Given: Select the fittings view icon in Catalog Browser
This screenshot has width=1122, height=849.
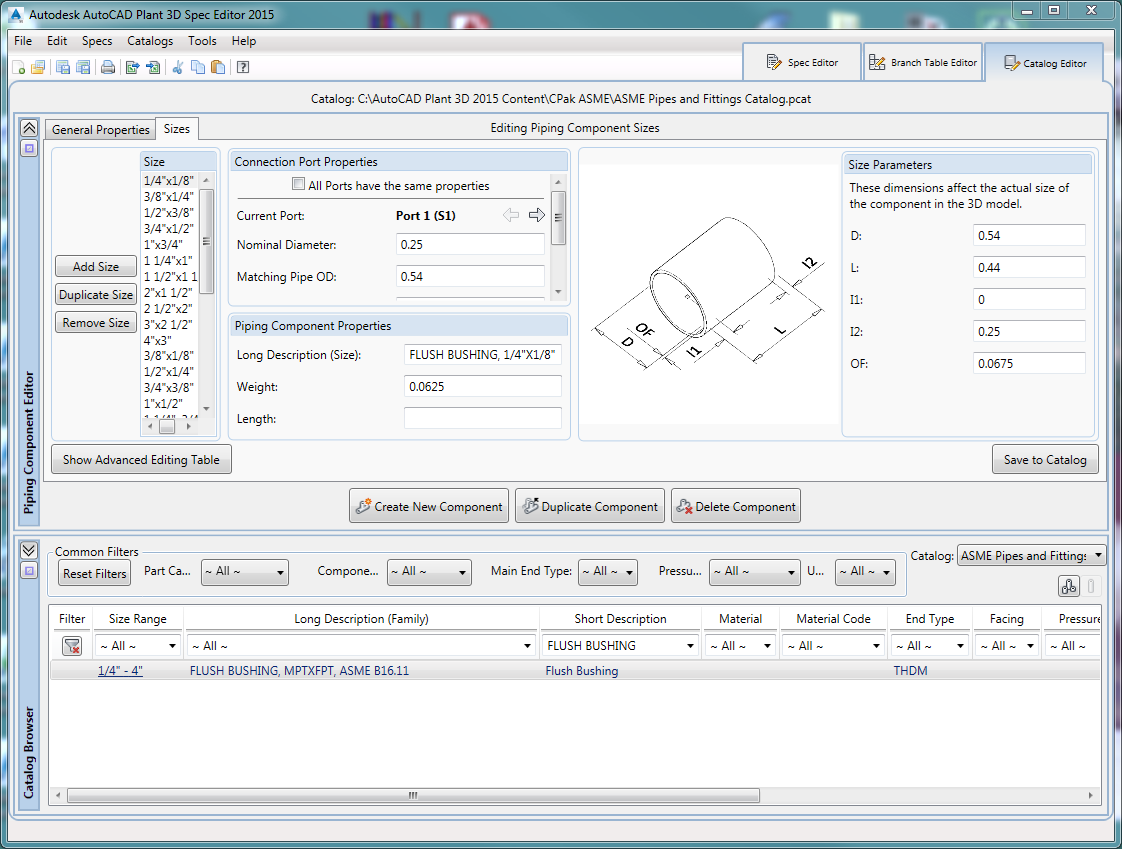Looking at the screenshot, I should tap(1068, 585).
